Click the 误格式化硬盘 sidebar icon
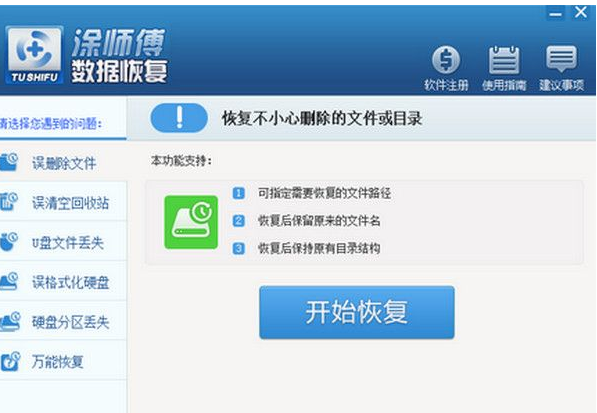The height and width of the screenshot is (413, 597). (9, 282)
